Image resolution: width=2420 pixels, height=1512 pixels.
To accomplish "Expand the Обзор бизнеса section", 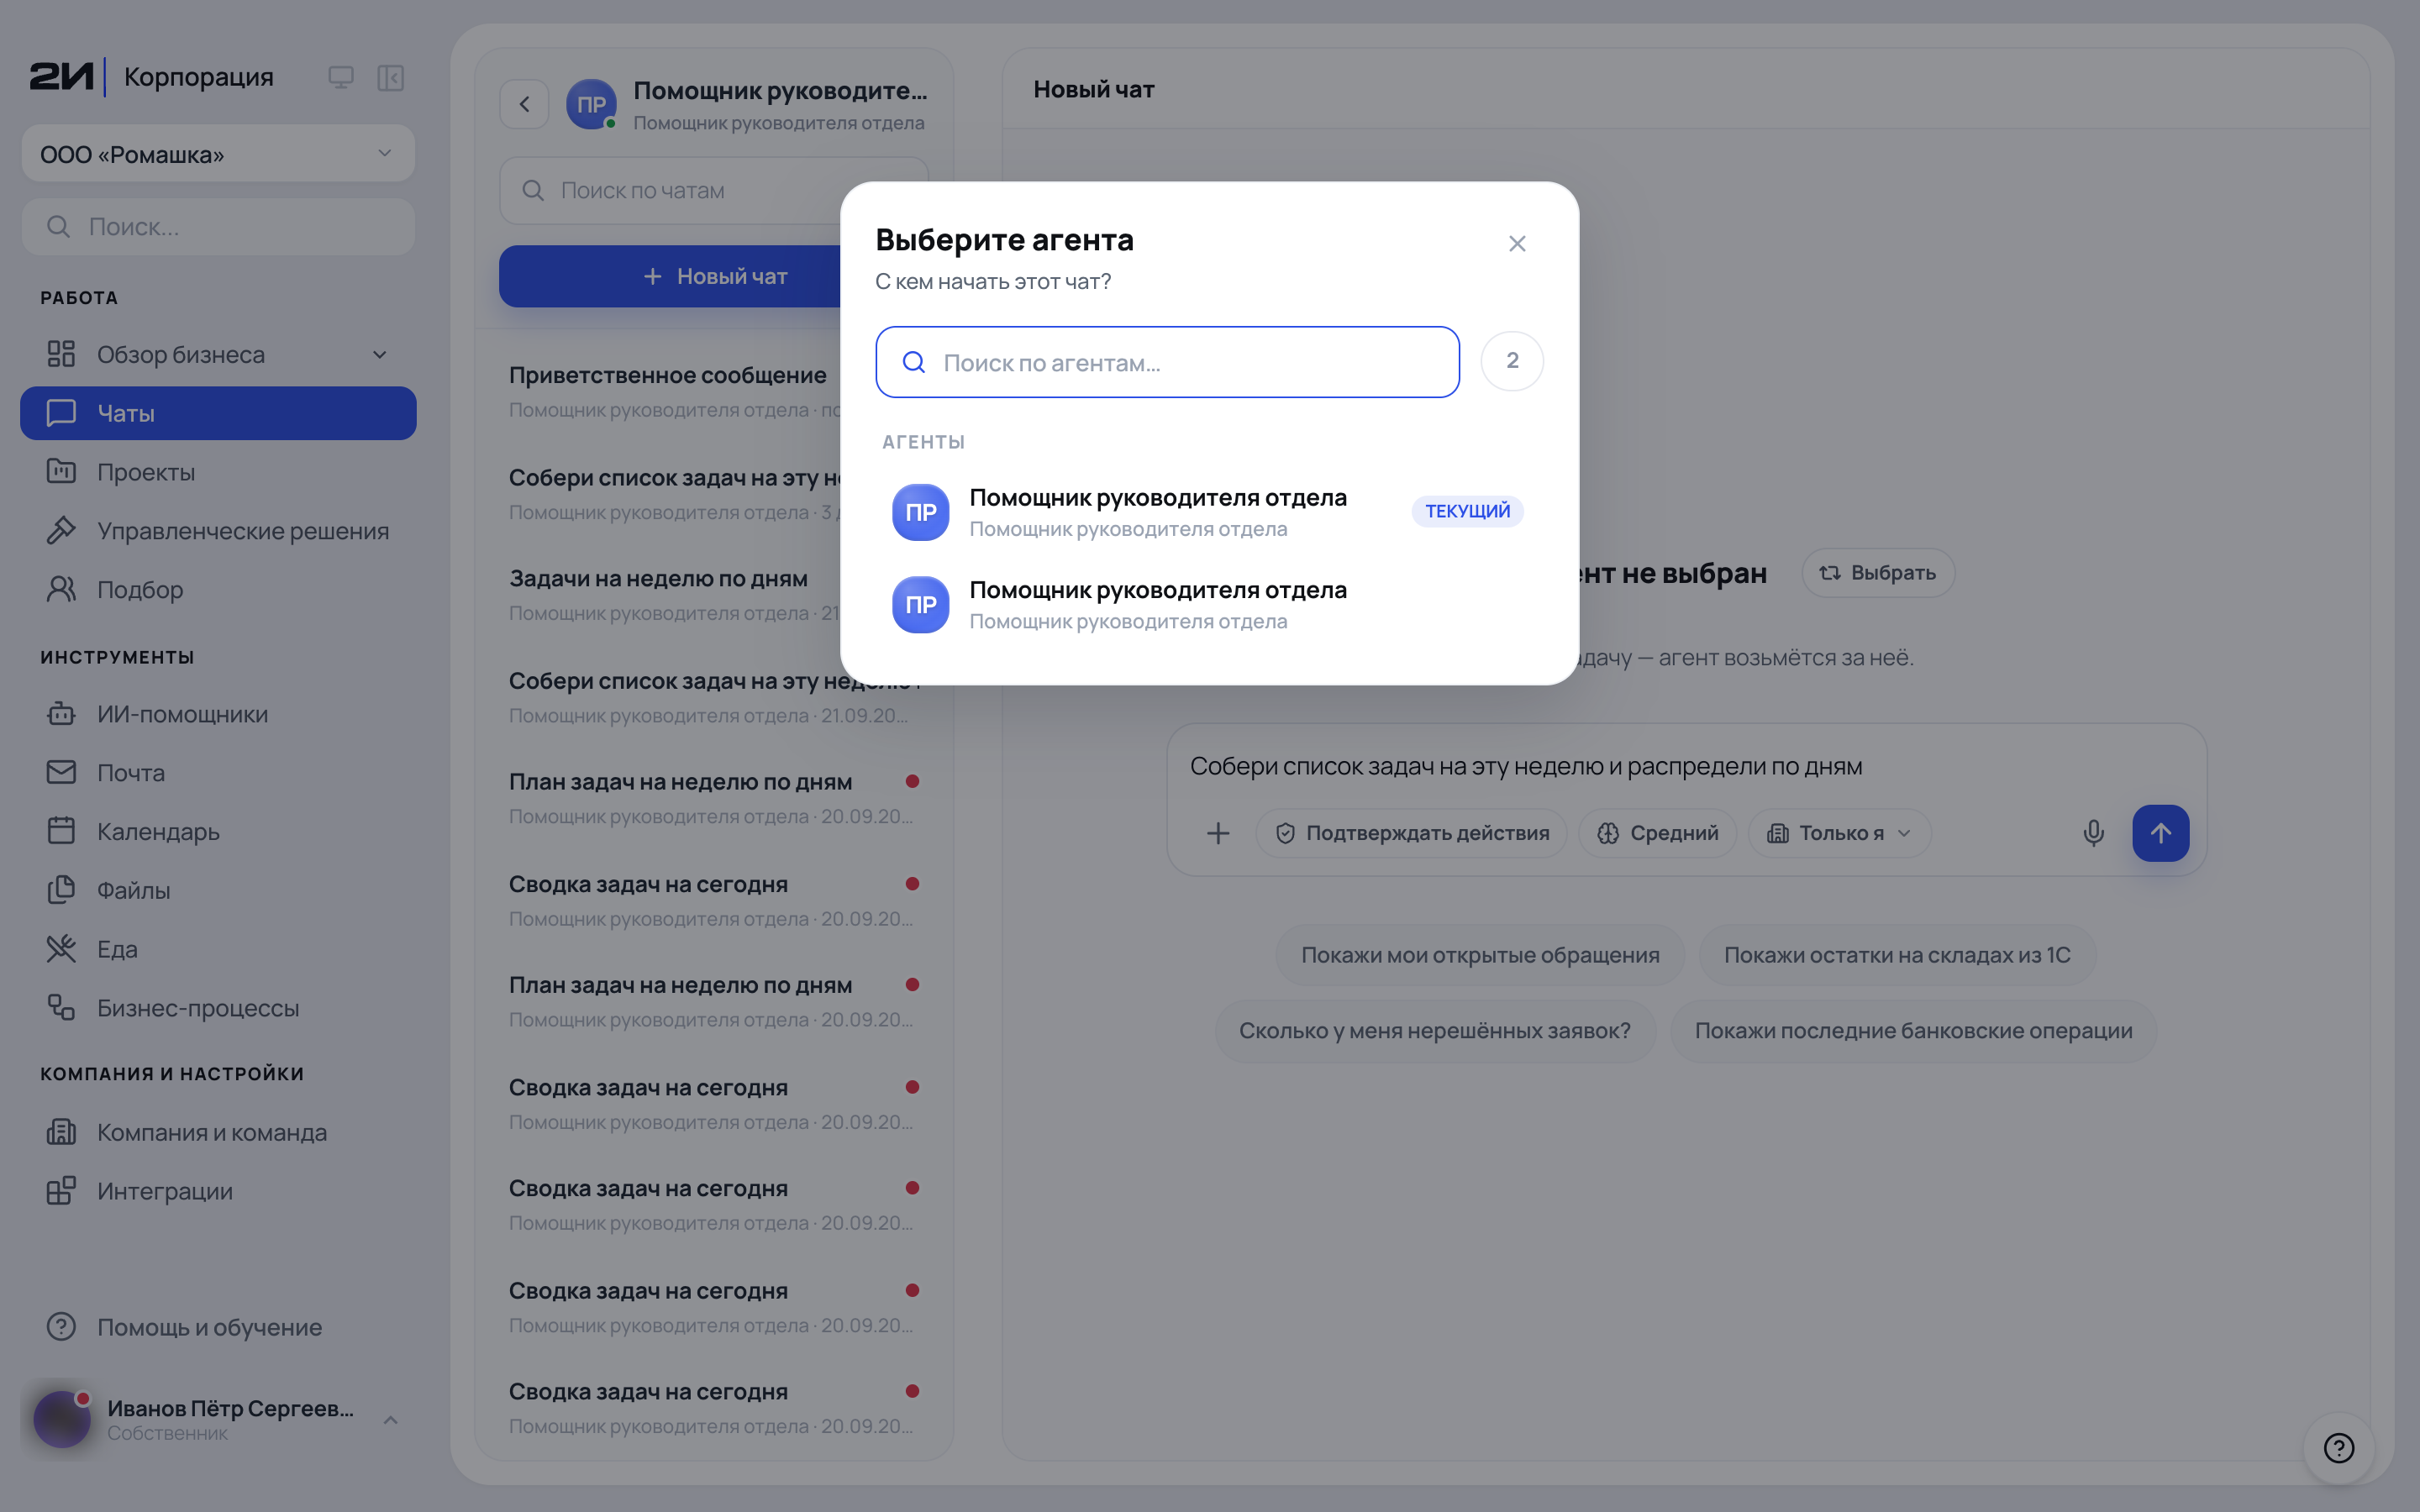I will pos(218,354).
